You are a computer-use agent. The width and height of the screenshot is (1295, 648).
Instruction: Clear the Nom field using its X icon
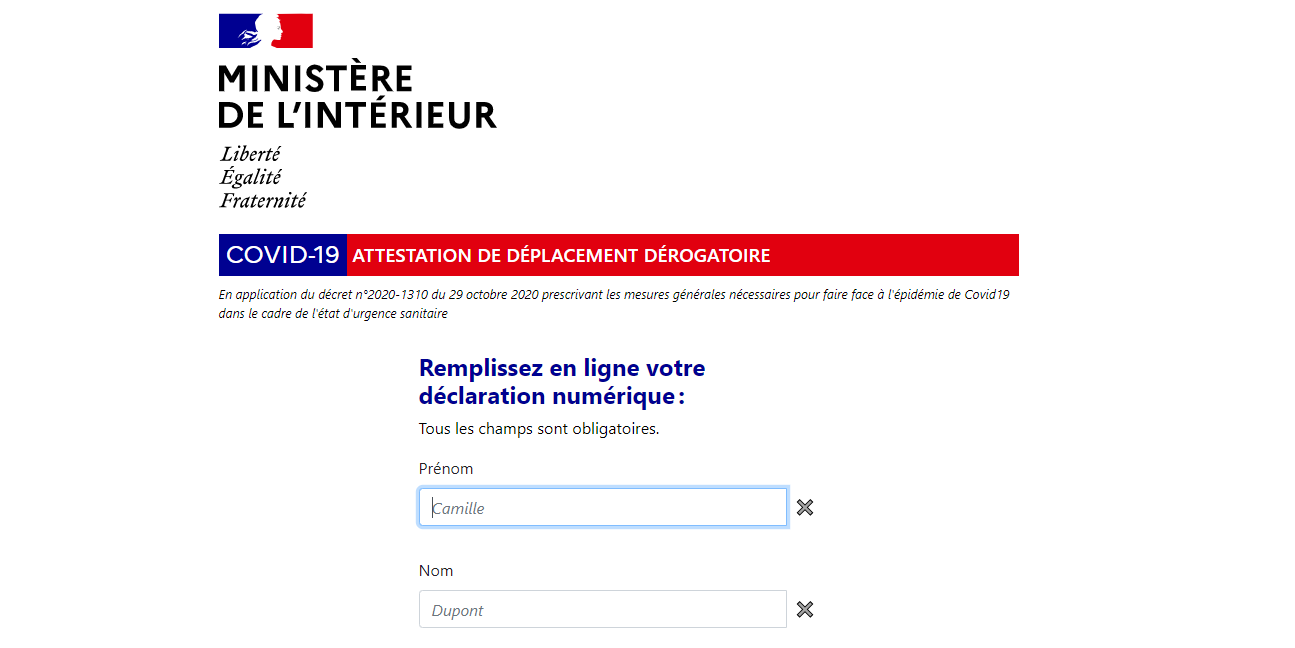(x=805, y=610)
